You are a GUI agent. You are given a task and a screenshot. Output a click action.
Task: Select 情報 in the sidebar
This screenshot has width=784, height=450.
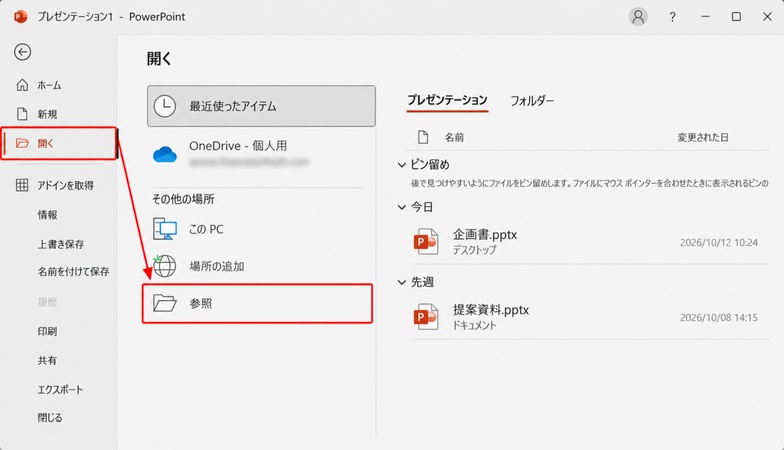[x=48, y=214]
